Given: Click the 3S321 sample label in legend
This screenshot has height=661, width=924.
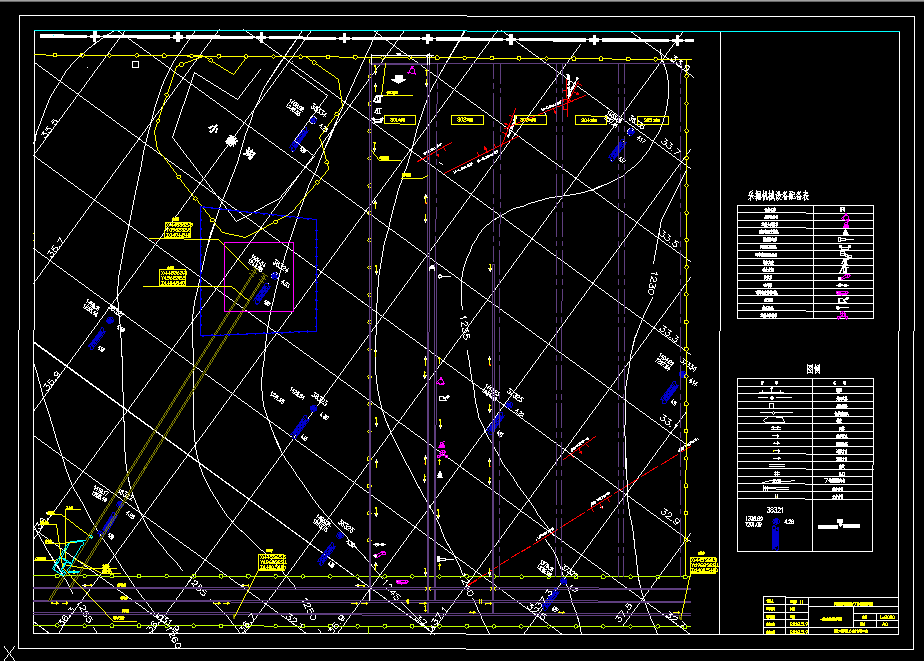Looking at the screenshot, I should (x=775, y=510).
